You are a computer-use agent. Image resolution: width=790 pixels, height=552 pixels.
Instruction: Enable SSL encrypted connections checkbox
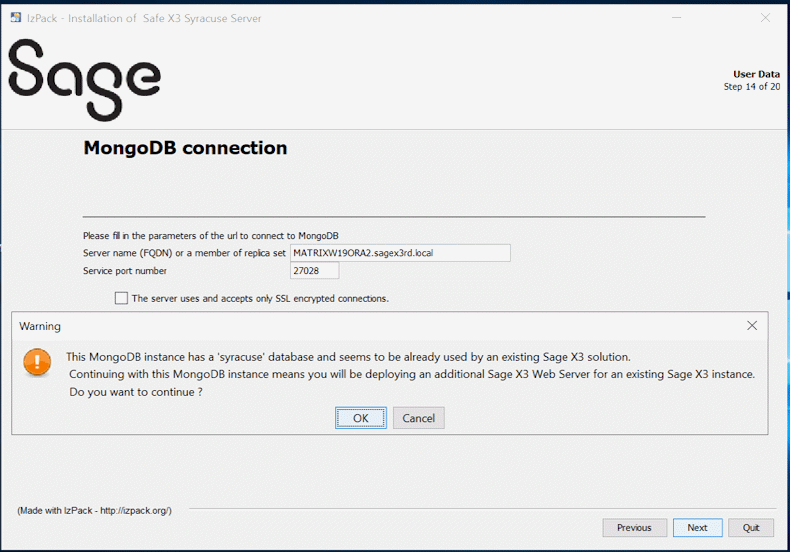[121, 298]
